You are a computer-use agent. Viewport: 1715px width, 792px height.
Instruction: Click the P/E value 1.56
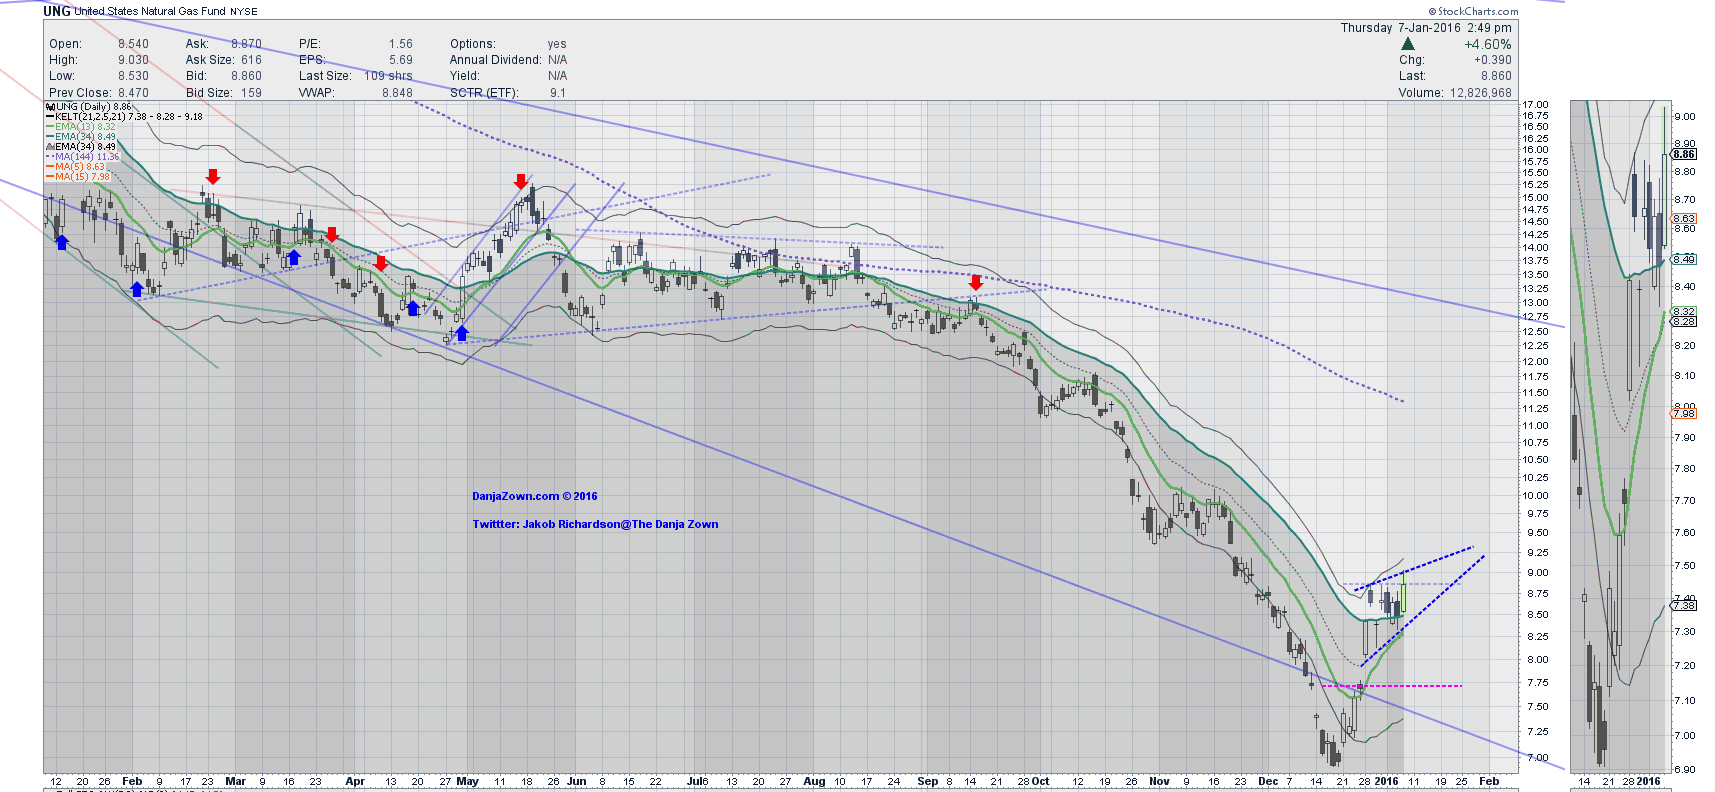400,44
